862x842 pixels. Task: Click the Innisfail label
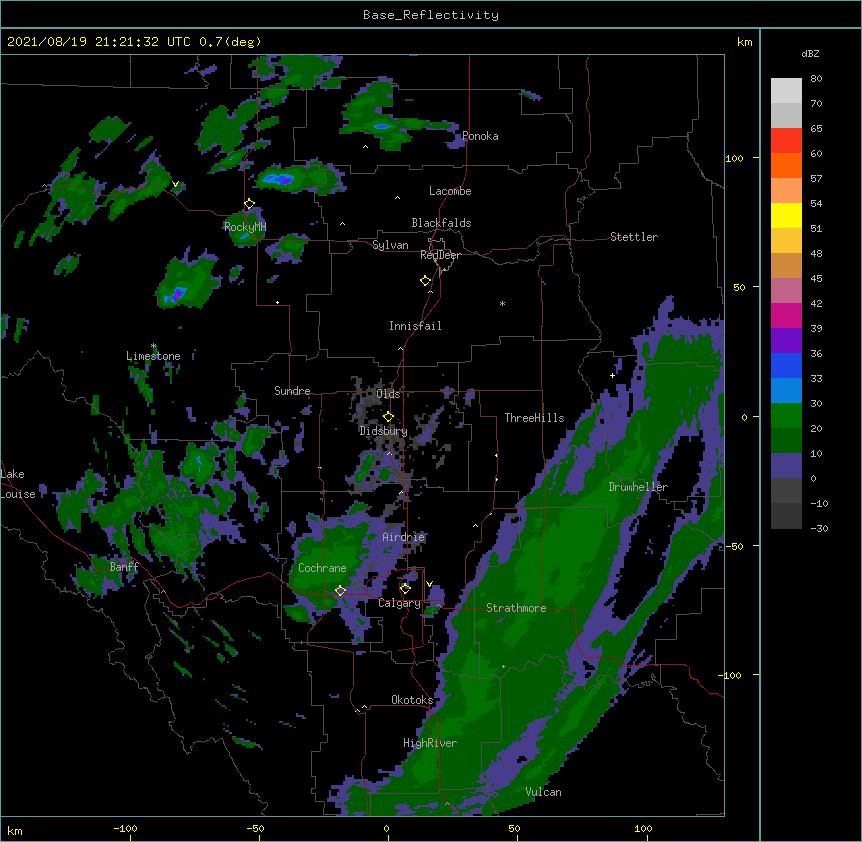(x=415, y=326)
